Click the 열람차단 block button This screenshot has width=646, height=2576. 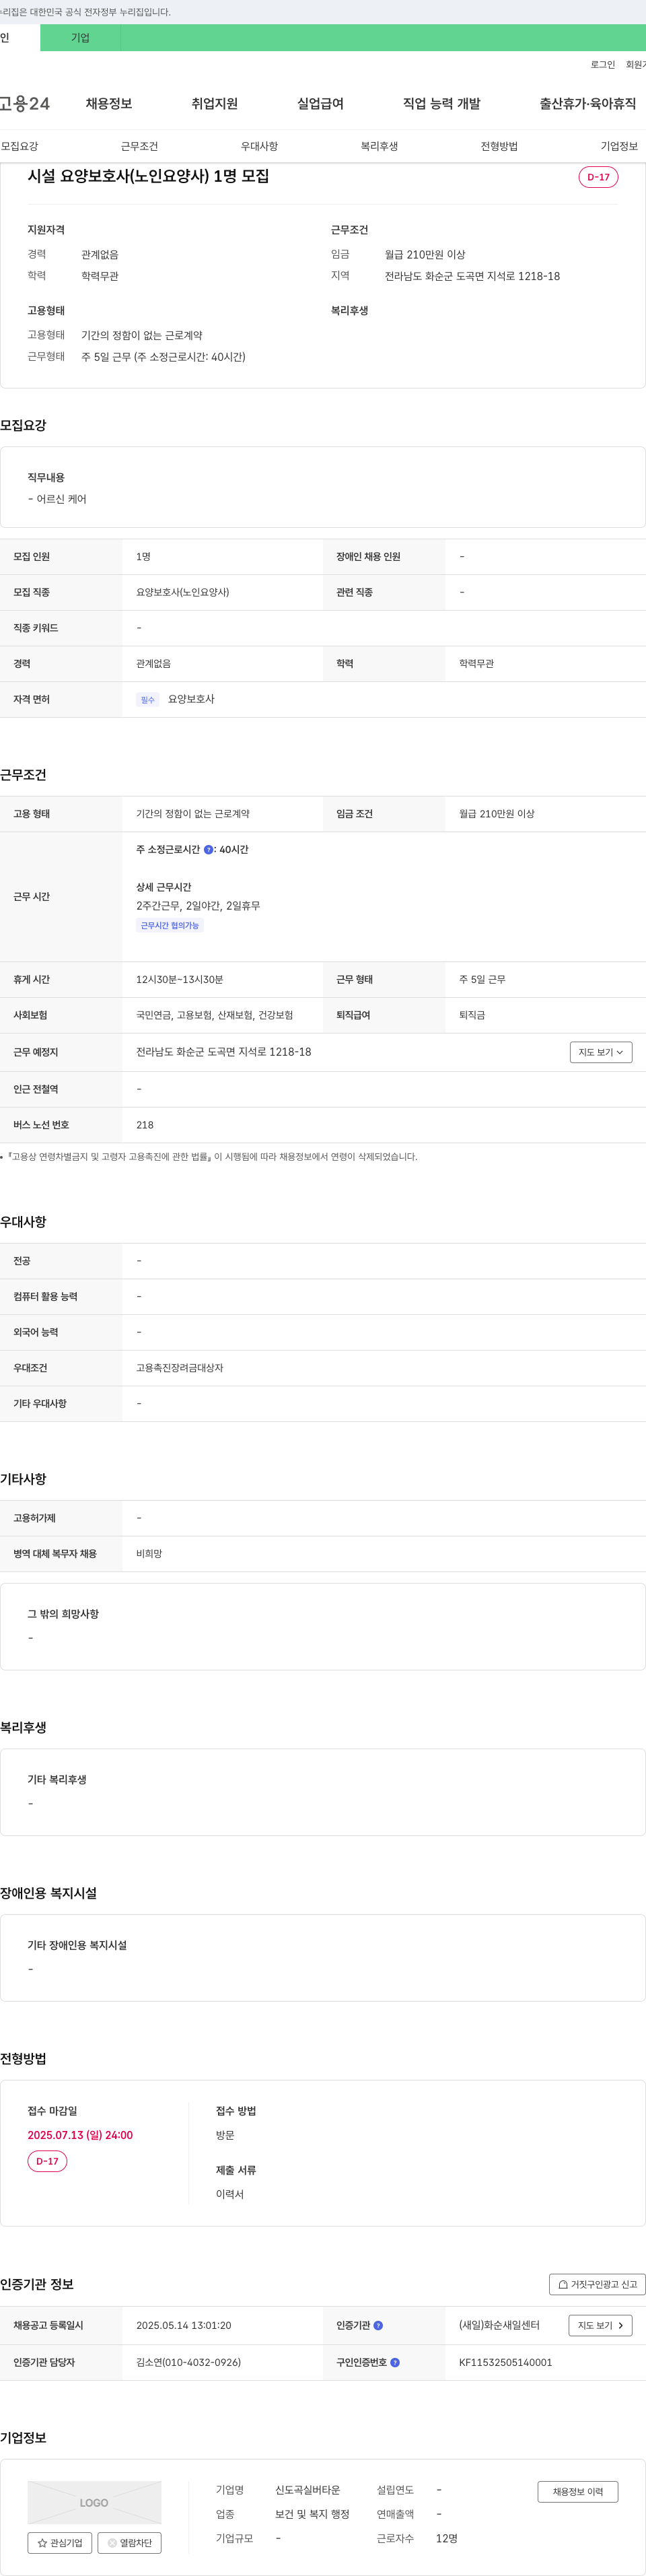(129, 2542)
